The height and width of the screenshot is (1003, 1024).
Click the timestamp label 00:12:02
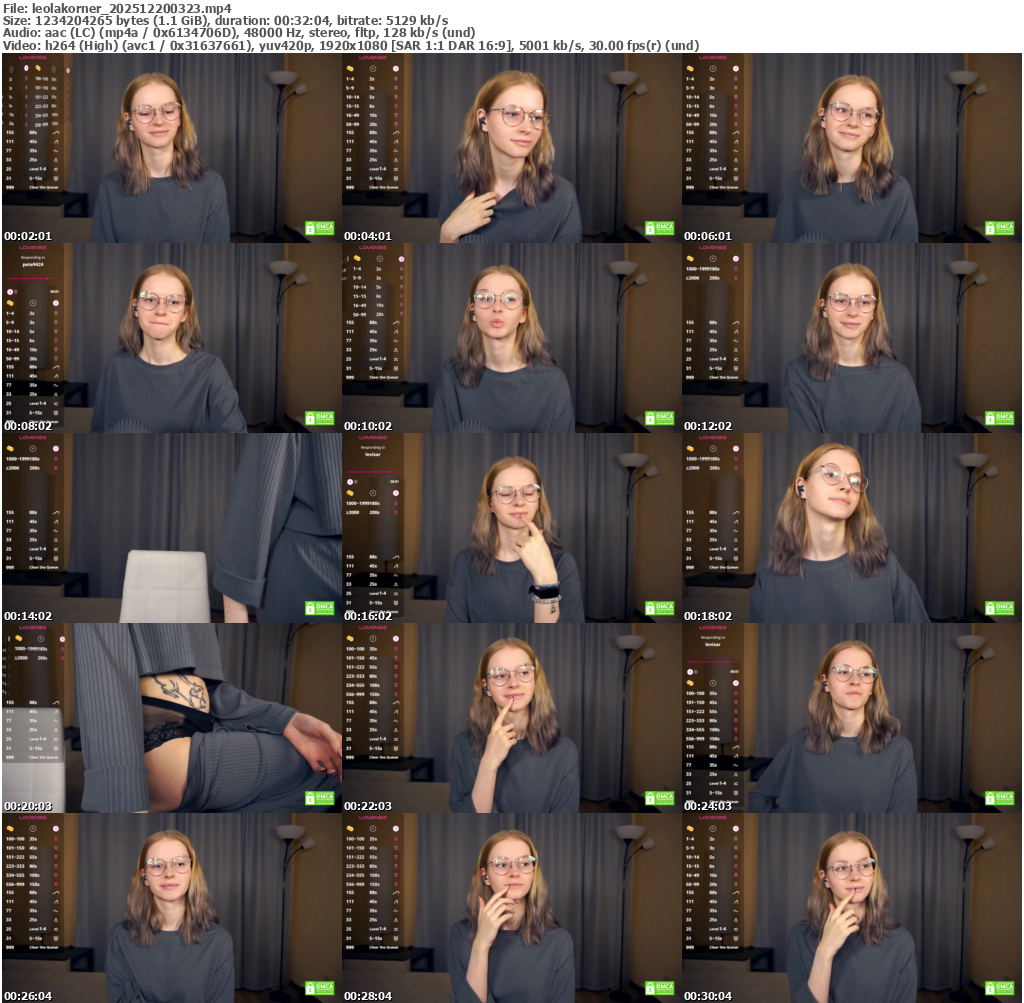[708, 426]
